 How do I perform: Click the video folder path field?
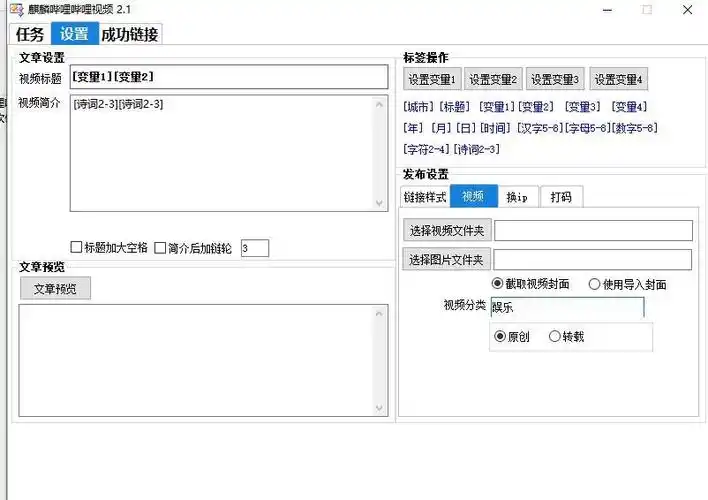(593, 231)
